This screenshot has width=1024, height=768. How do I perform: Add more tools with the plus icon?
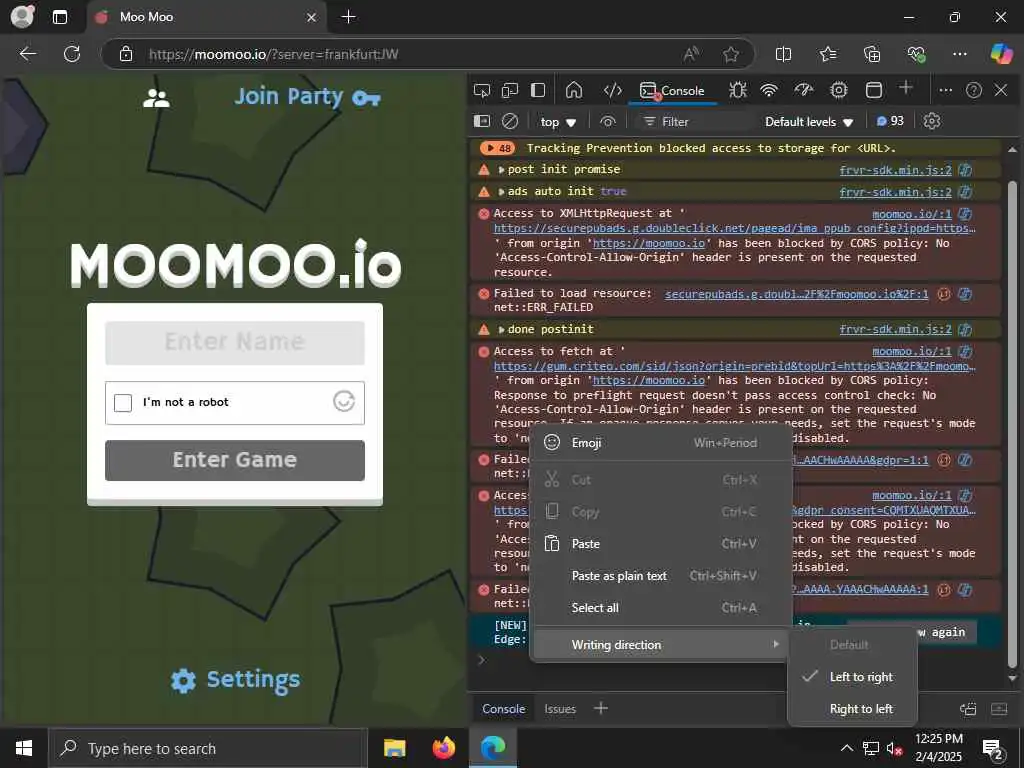tap(906, 88)
